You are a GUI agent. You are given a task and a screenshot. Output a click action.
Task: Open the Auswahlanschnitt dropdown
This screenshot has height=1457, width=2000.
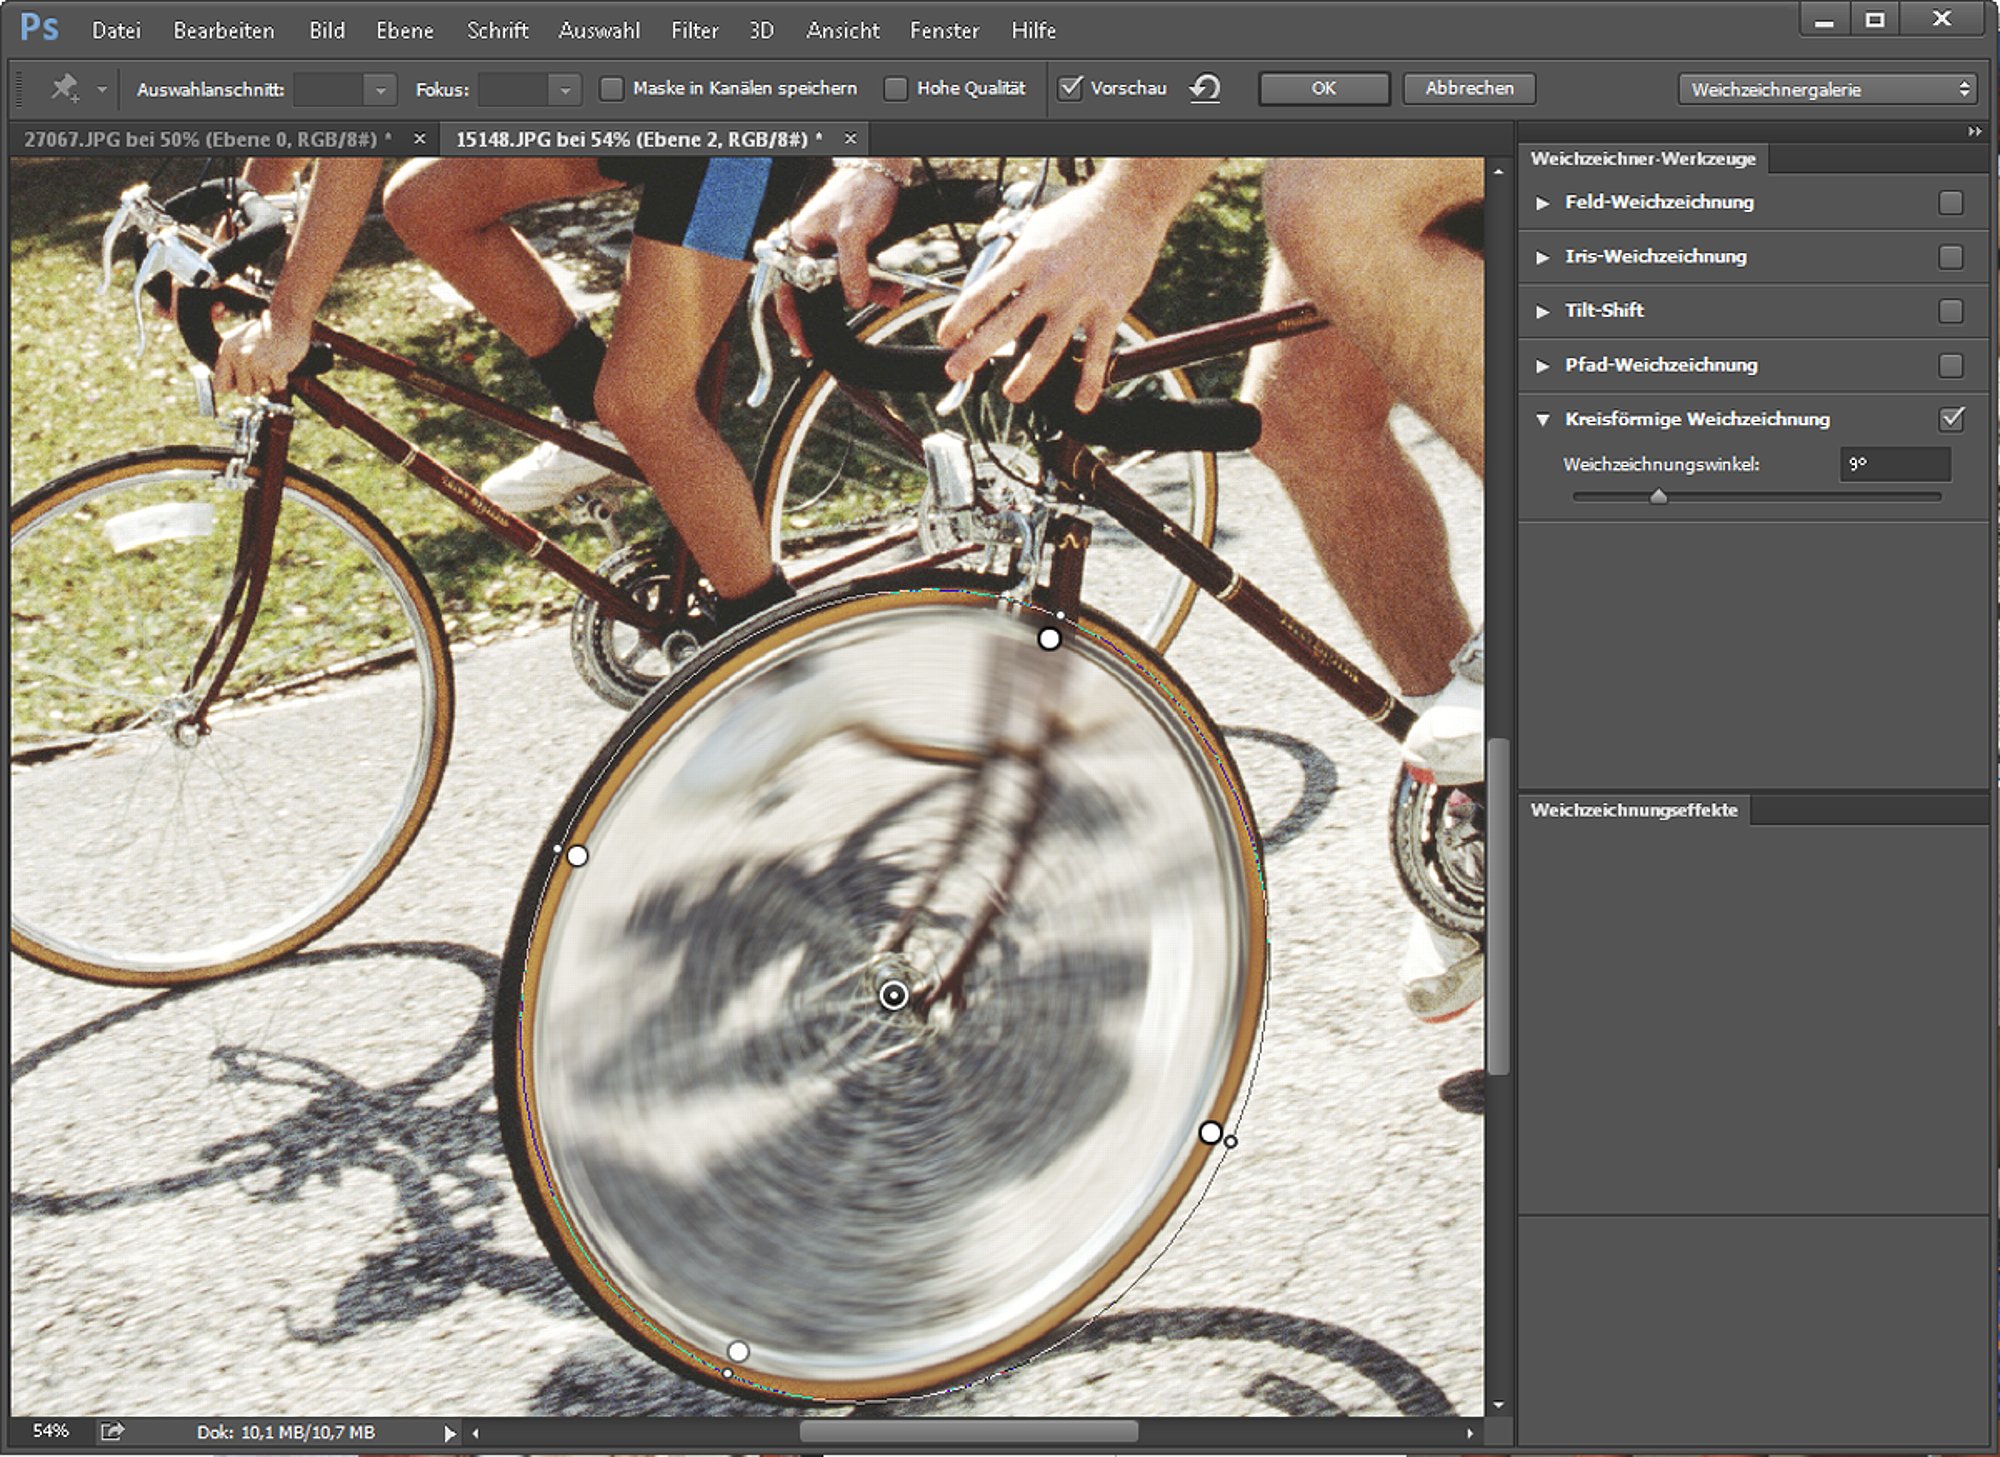[x=380, y=90]
